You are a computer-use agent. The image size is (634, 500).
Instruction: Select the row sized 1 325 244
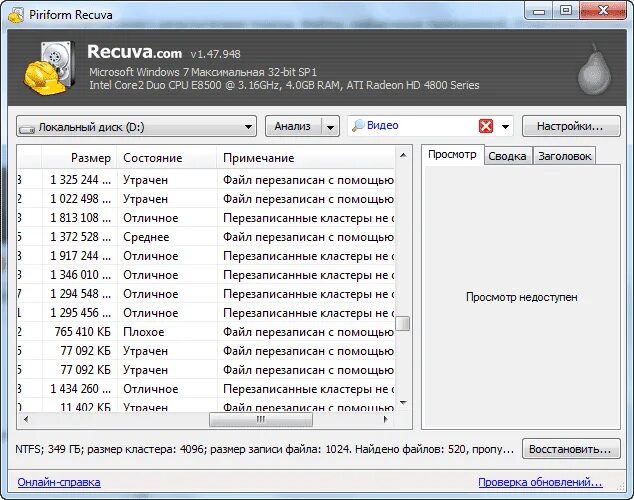[x=206, y=179]
